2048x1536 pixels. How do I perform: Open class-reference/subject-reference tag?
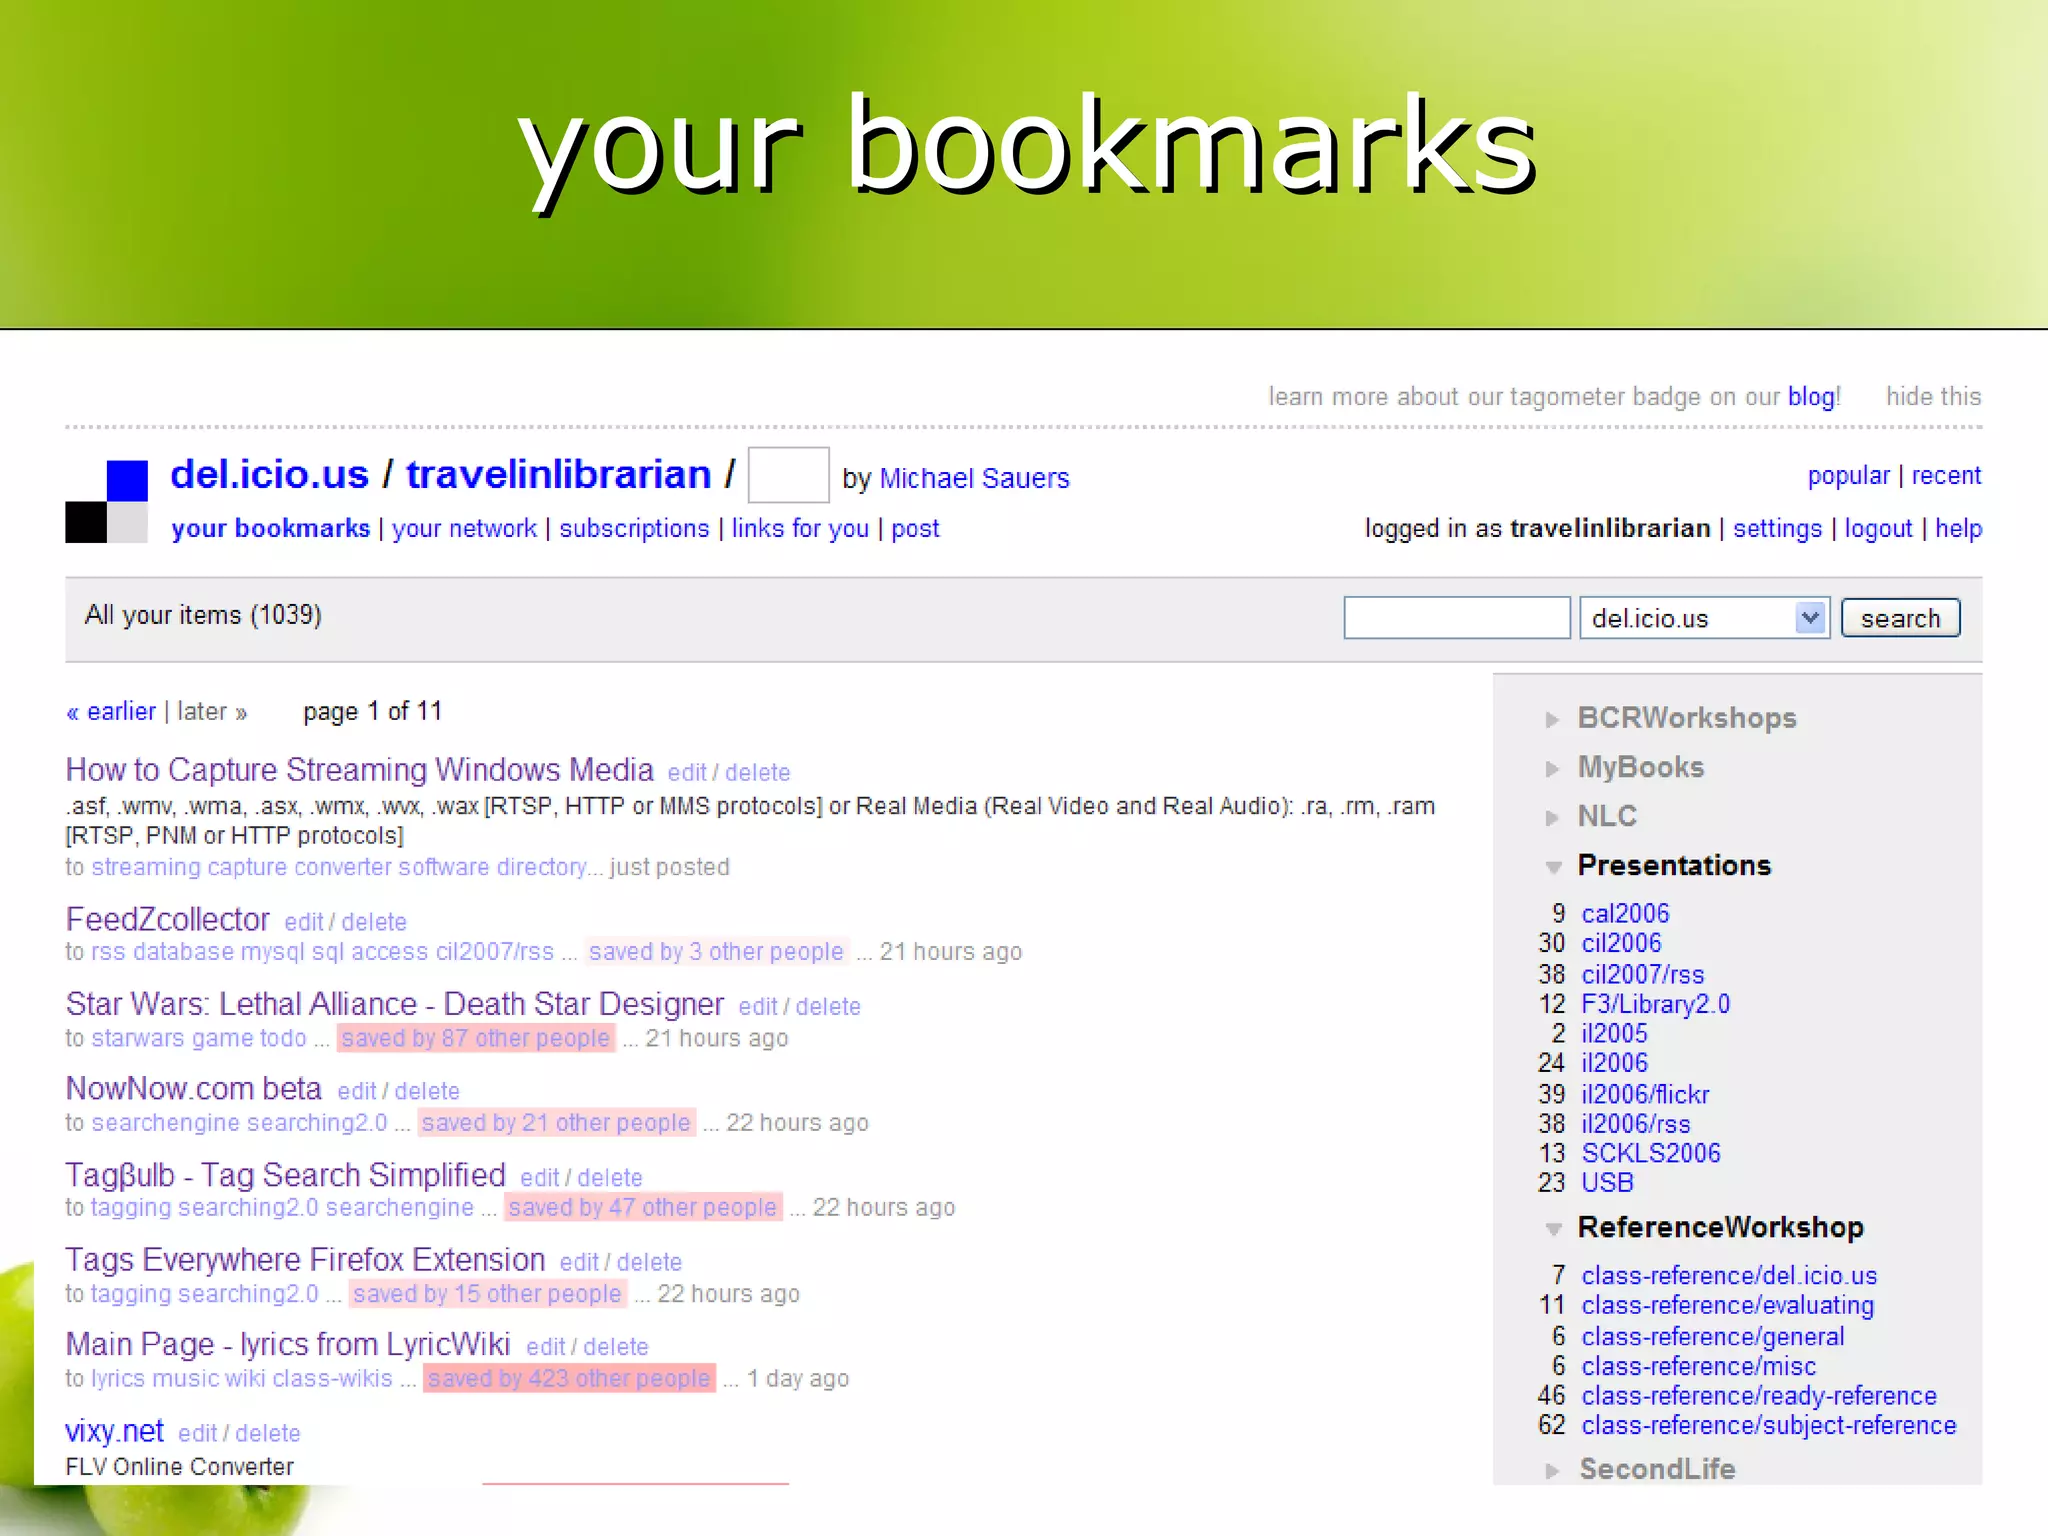[1769, 1426]
